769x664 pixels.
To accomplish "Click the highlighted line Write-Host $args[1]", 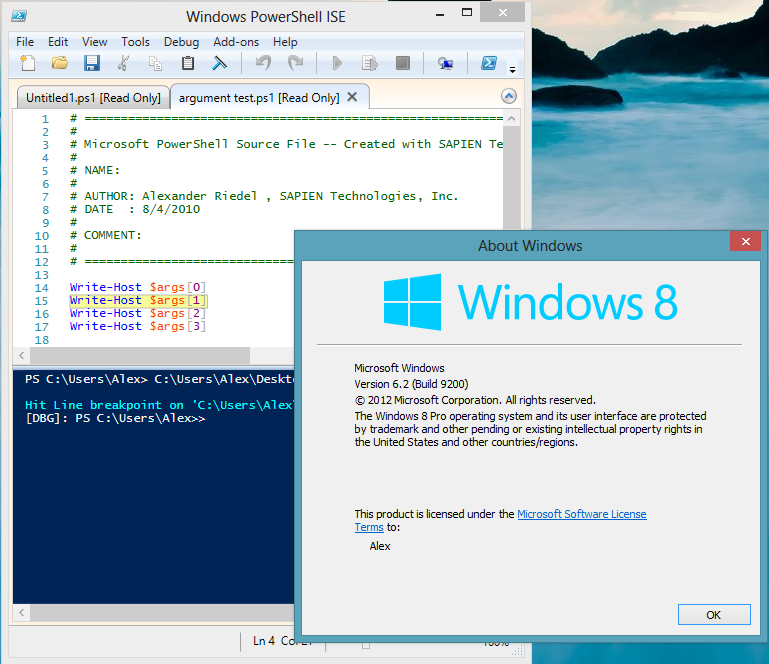I will pyautogui.click(x=138, y=300).
